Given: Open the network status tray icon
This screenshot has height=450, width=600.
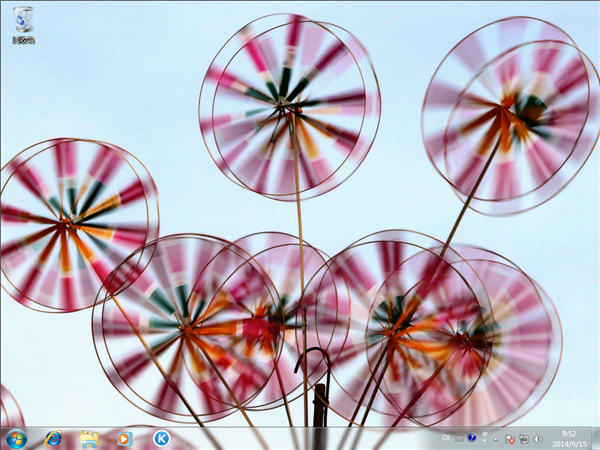Looking at the screenshot, I should coord(524,438).
